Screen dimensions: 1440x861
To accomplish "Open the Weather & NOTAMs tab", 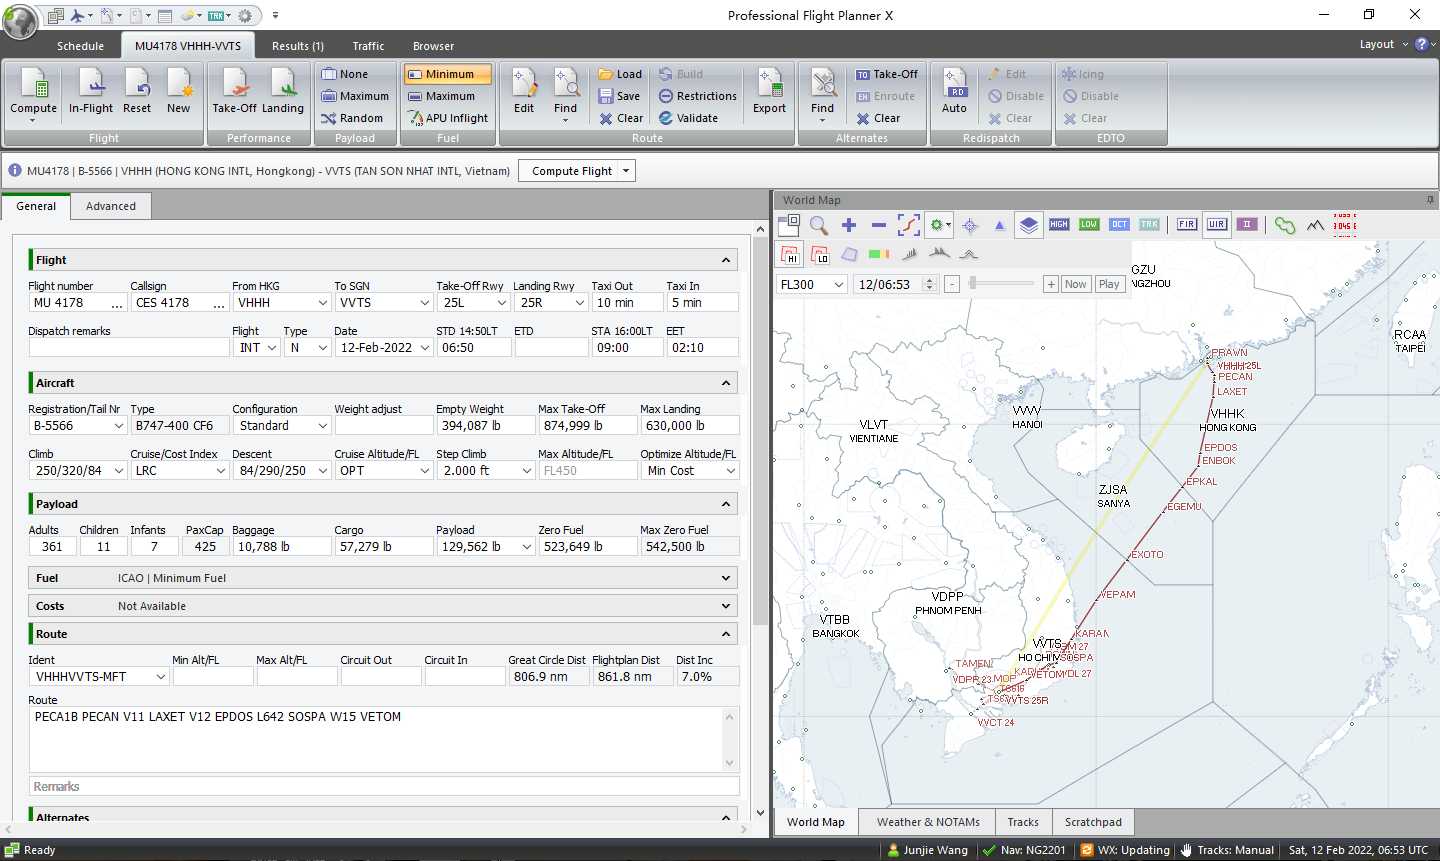I will [x=928, y=822].
